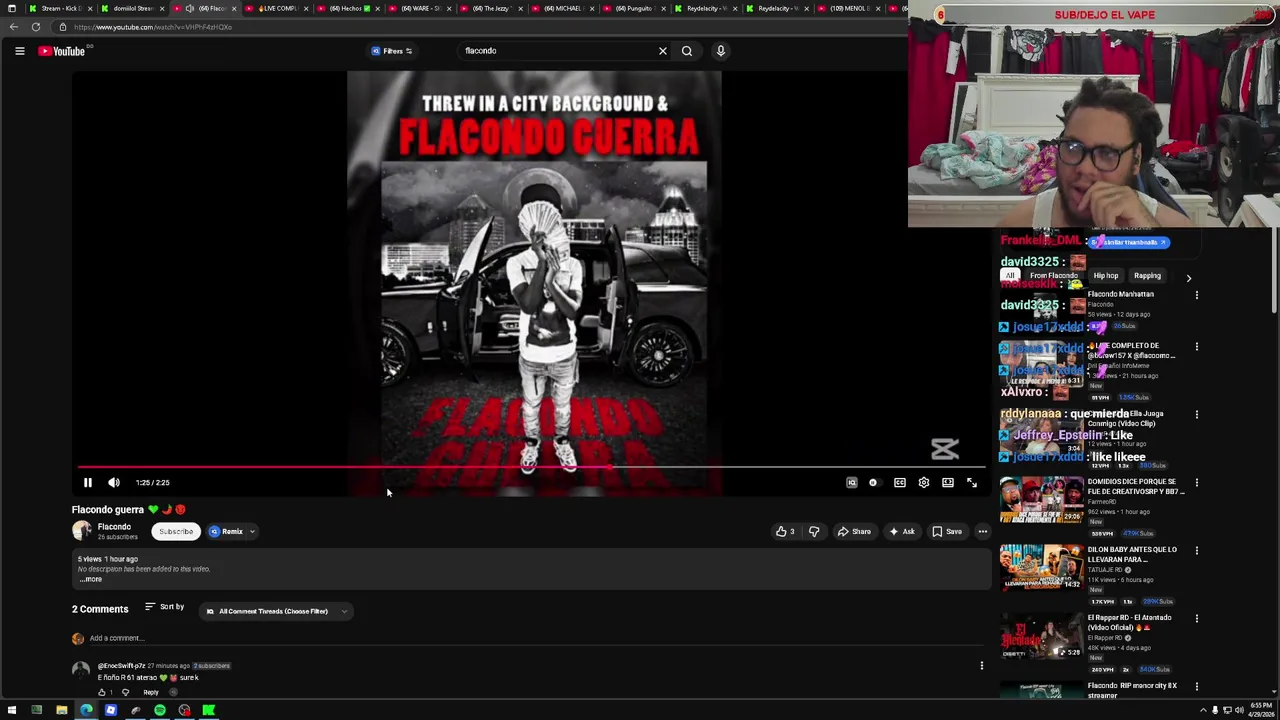The width and height of the screenshot is (1280, 720).
Task: Reload the browser page
Action: [x=36, y=27]
